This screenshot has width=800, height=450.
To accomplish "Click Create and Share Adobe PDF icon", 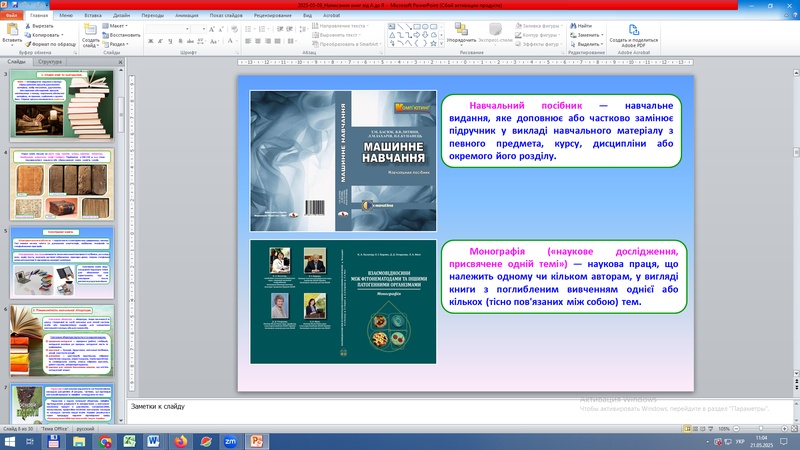I will pyautogui.click(x=633, y=30).
